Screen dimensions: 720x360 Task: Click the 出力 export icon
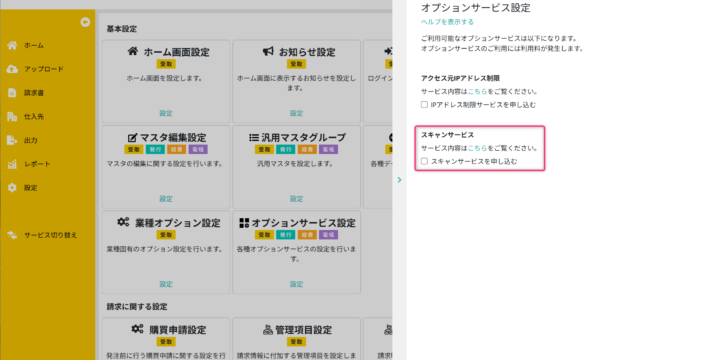pos(12,140)
